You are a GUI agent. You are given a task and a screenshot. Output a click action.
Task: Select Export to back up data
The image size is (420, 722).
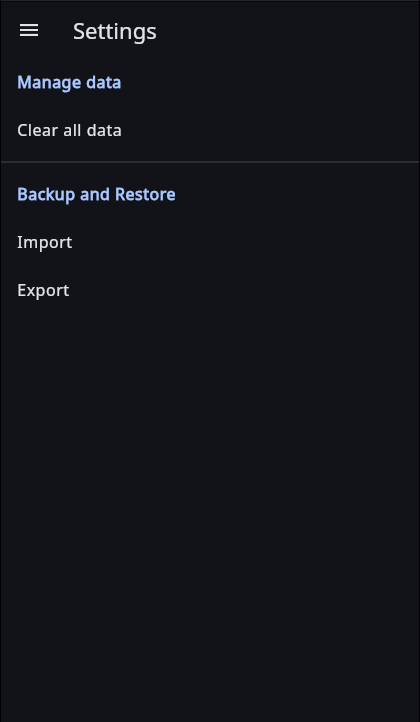[x=210, y=290]
